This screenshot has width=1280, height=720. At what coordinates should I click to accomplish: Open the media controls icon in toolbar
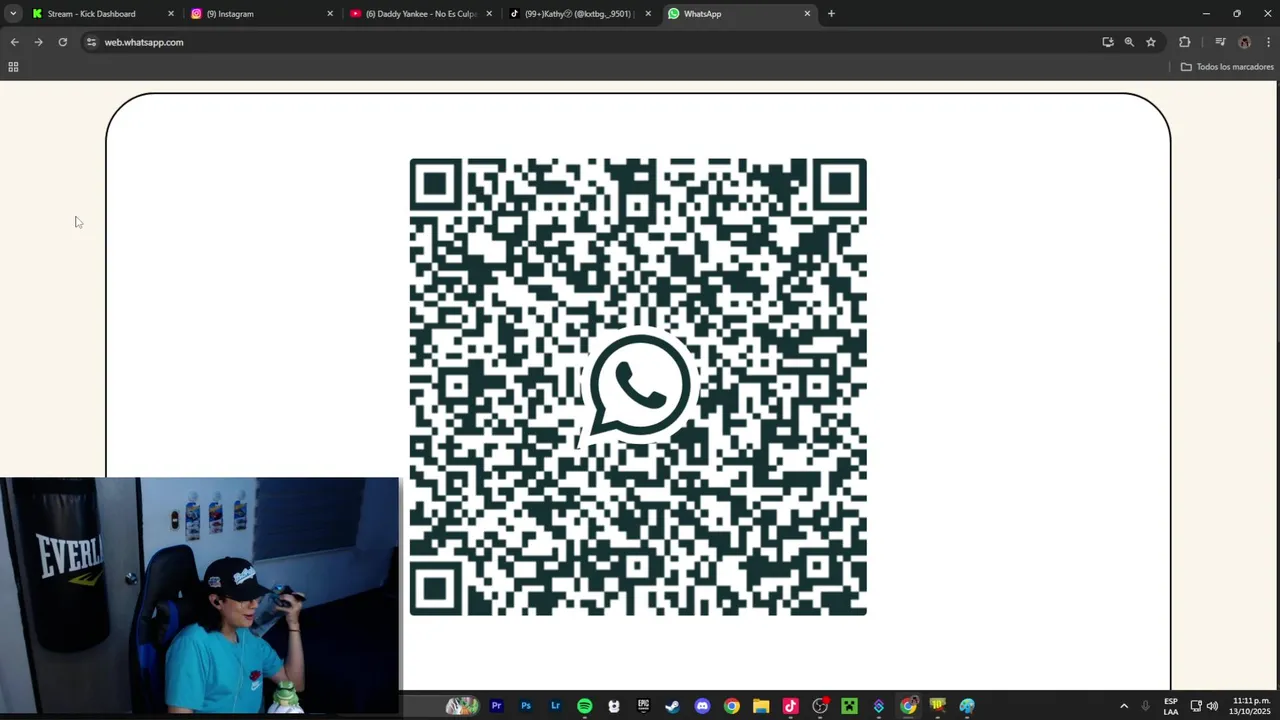click(x=1220, y=42)
